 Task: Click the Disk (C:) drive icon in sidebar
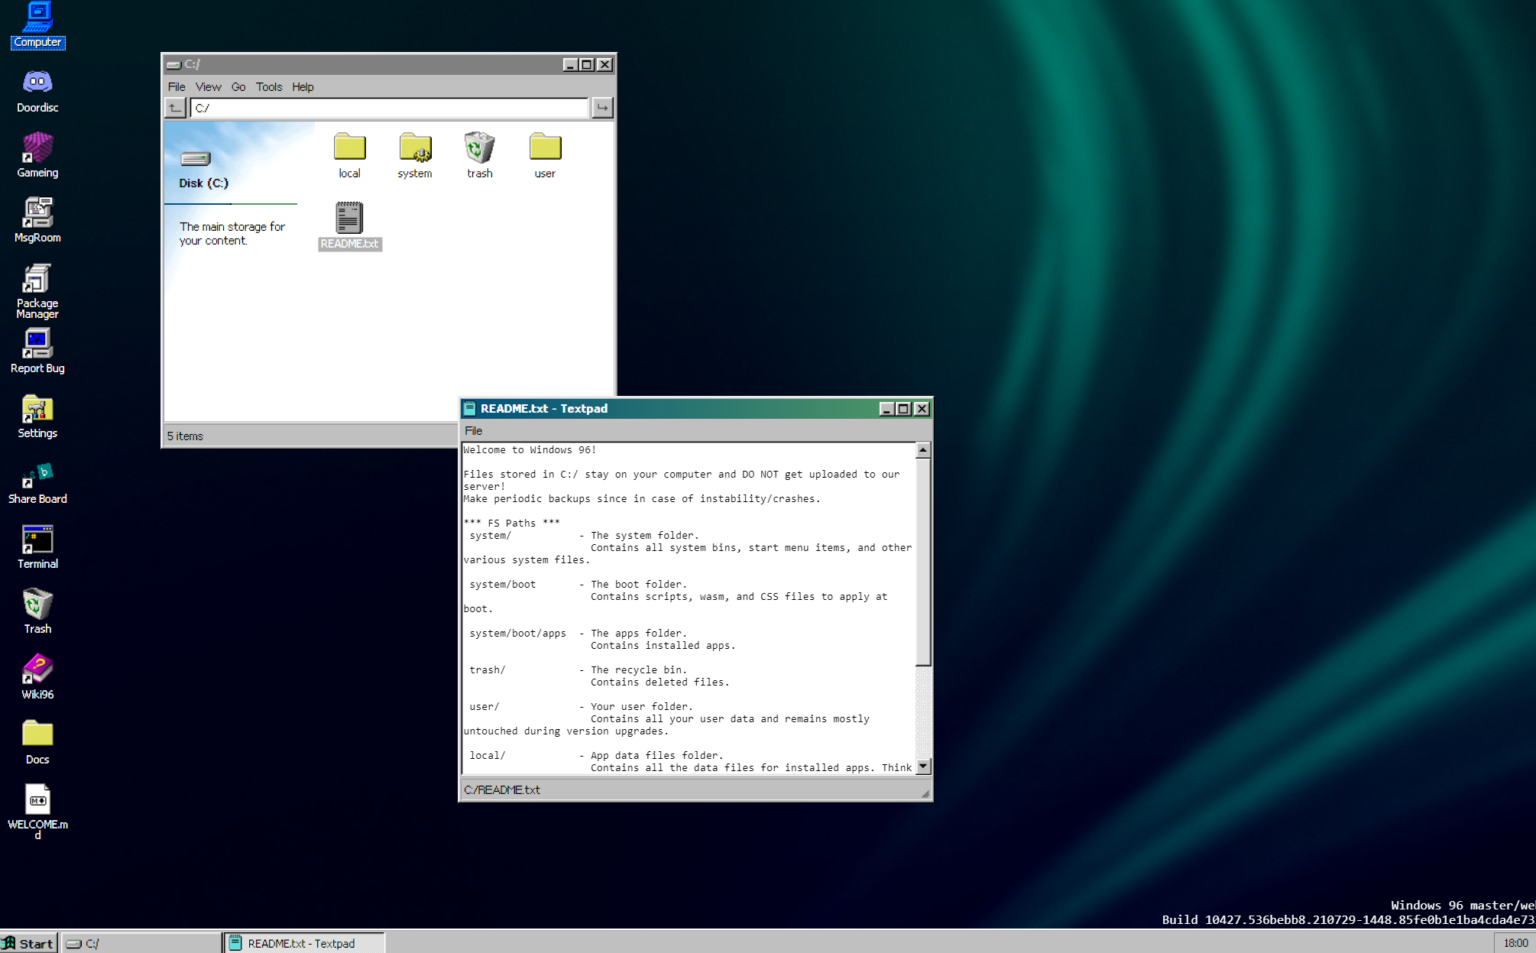pyautogui.click(x=196, y=158)
